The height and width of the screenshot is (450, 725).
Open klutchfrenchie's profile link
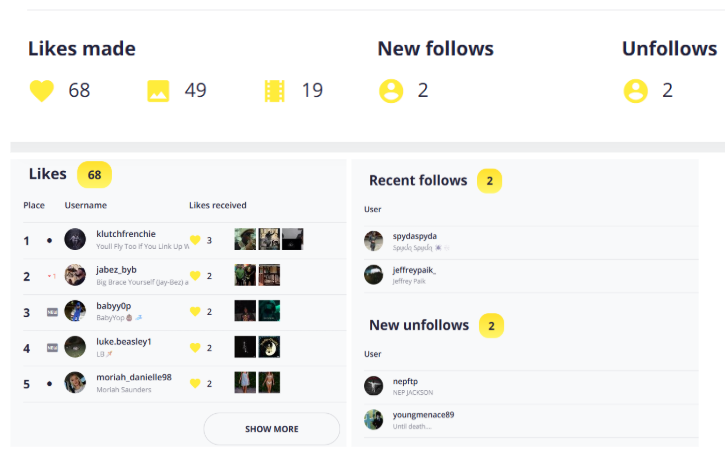[x=126, y=234]
